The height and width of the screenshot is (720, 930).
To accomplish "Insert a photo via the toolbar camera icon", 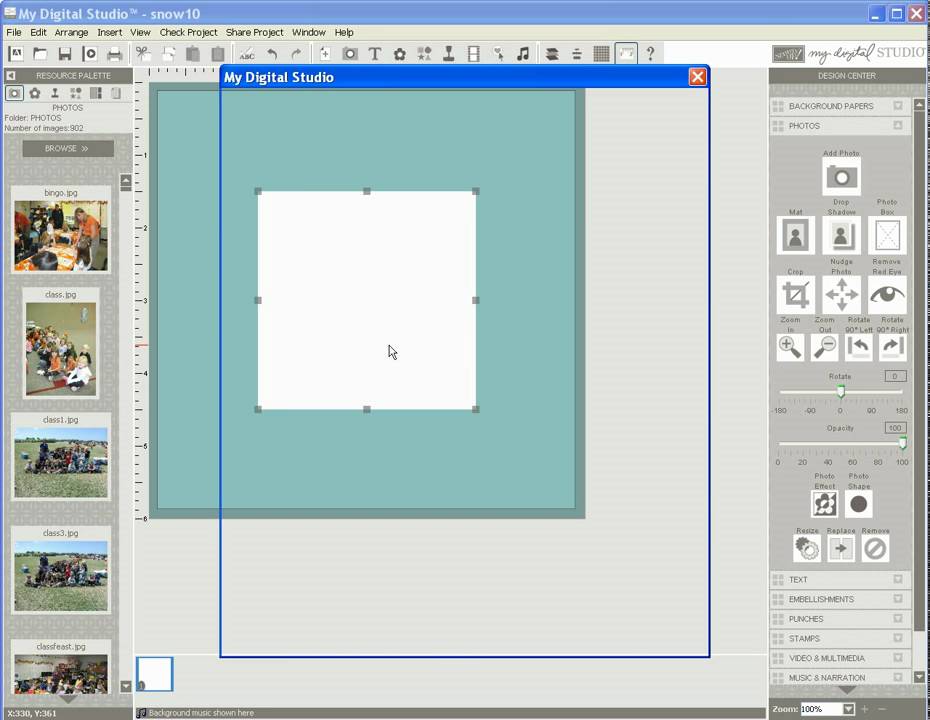I will click(350, 54).
